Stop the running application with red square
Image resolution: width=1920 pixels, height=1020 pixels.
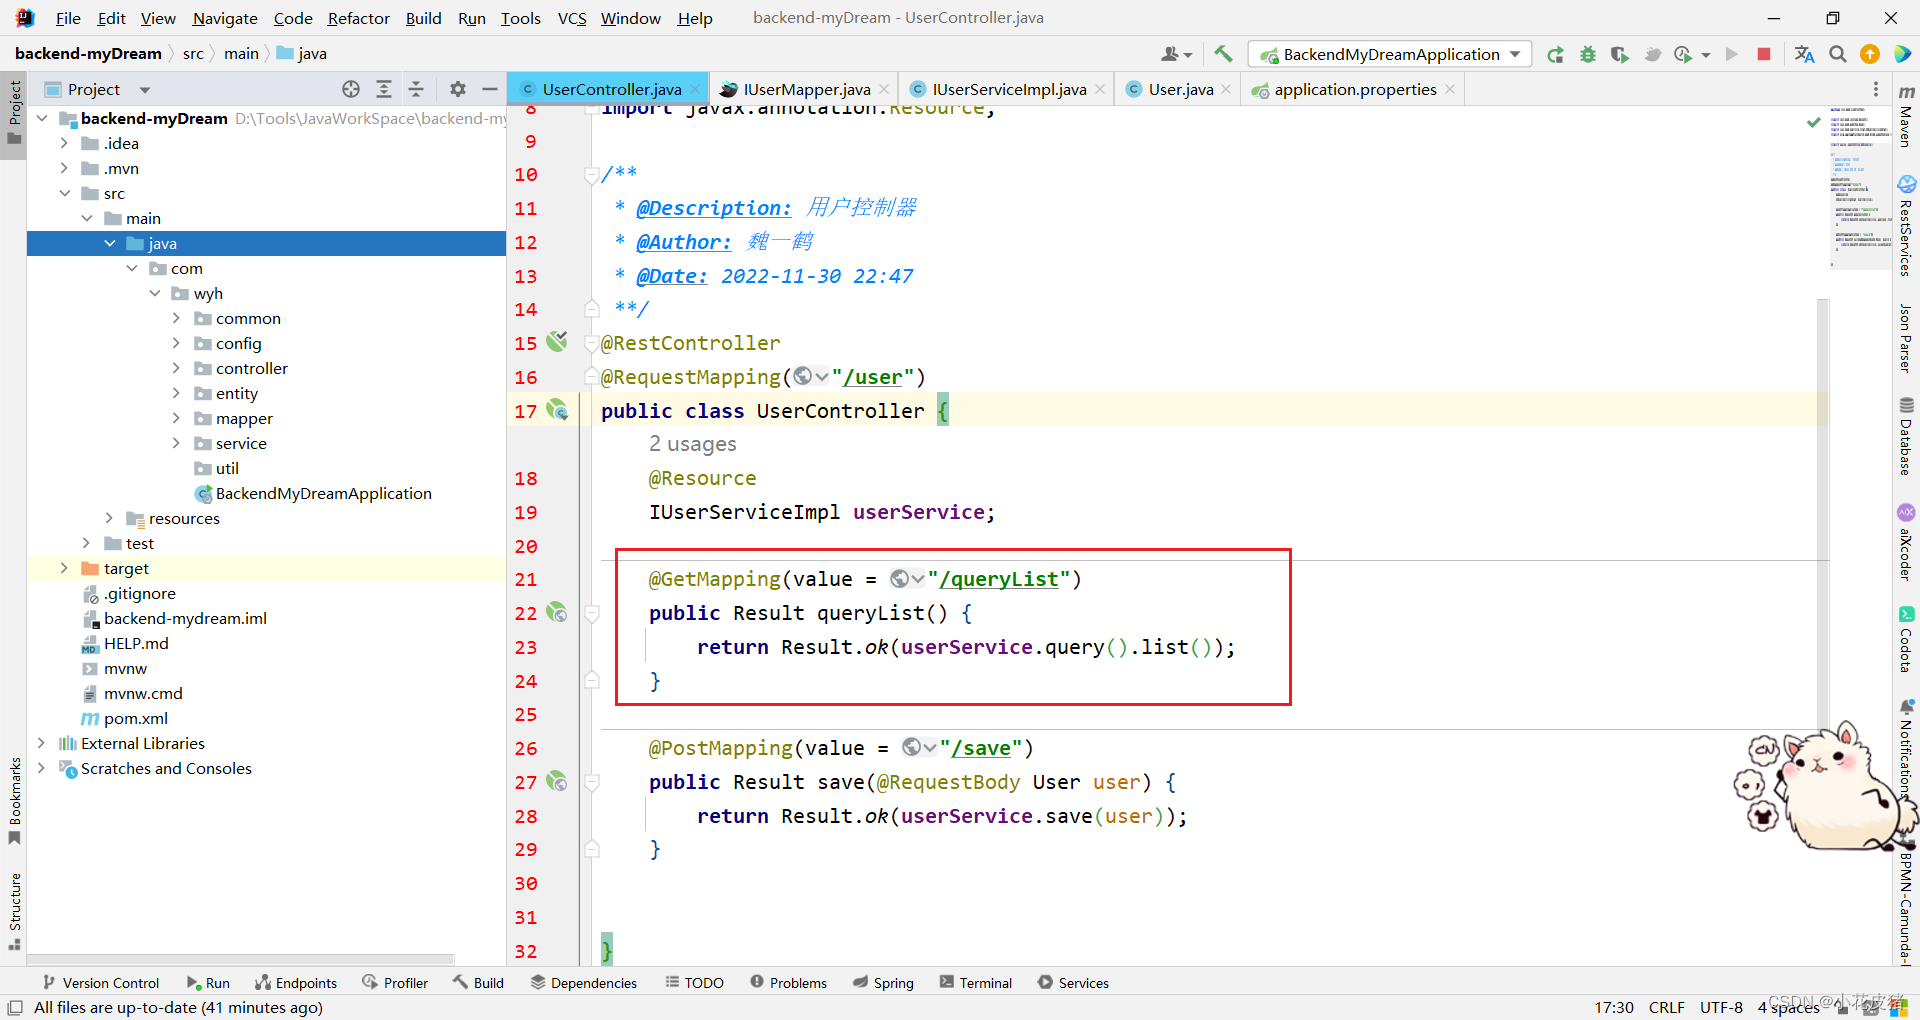coord(1764,54)
